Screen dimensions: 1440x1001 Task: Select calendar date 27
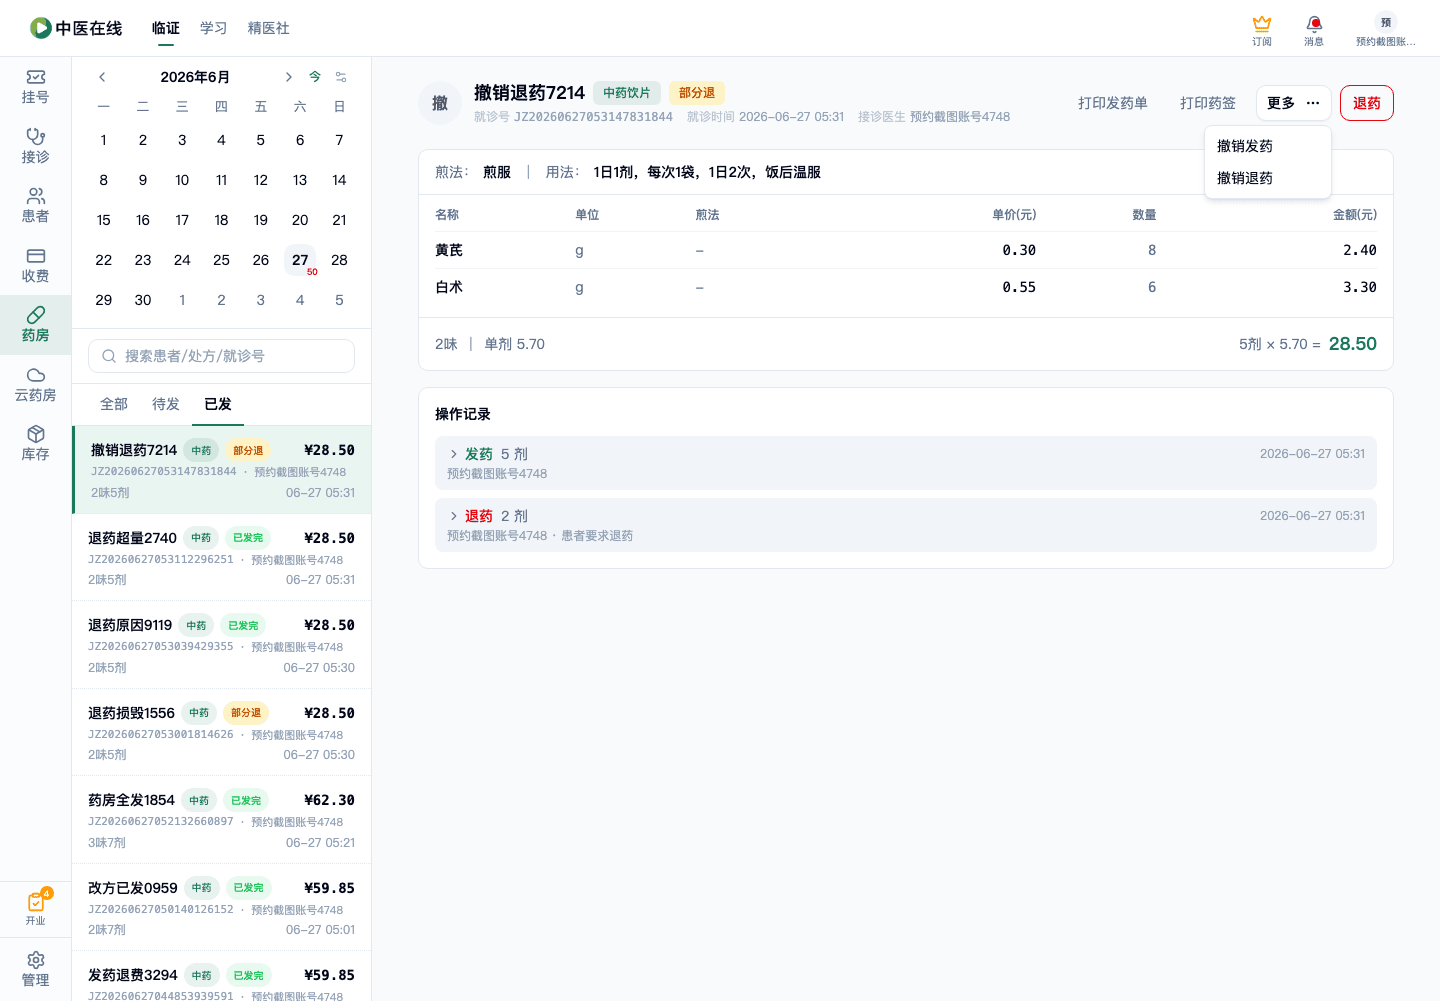click(300, 260)
